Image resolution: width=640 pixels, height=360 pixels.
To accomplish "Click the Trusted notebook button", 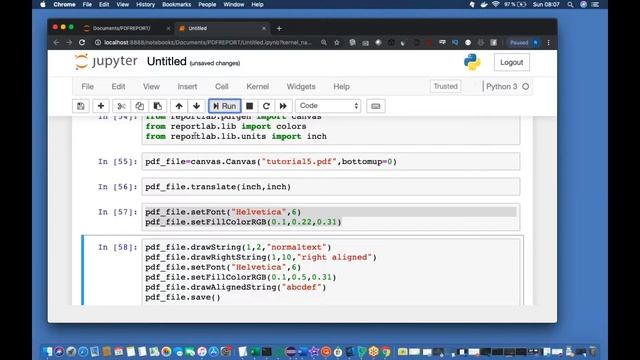I will tap(445, 86).
